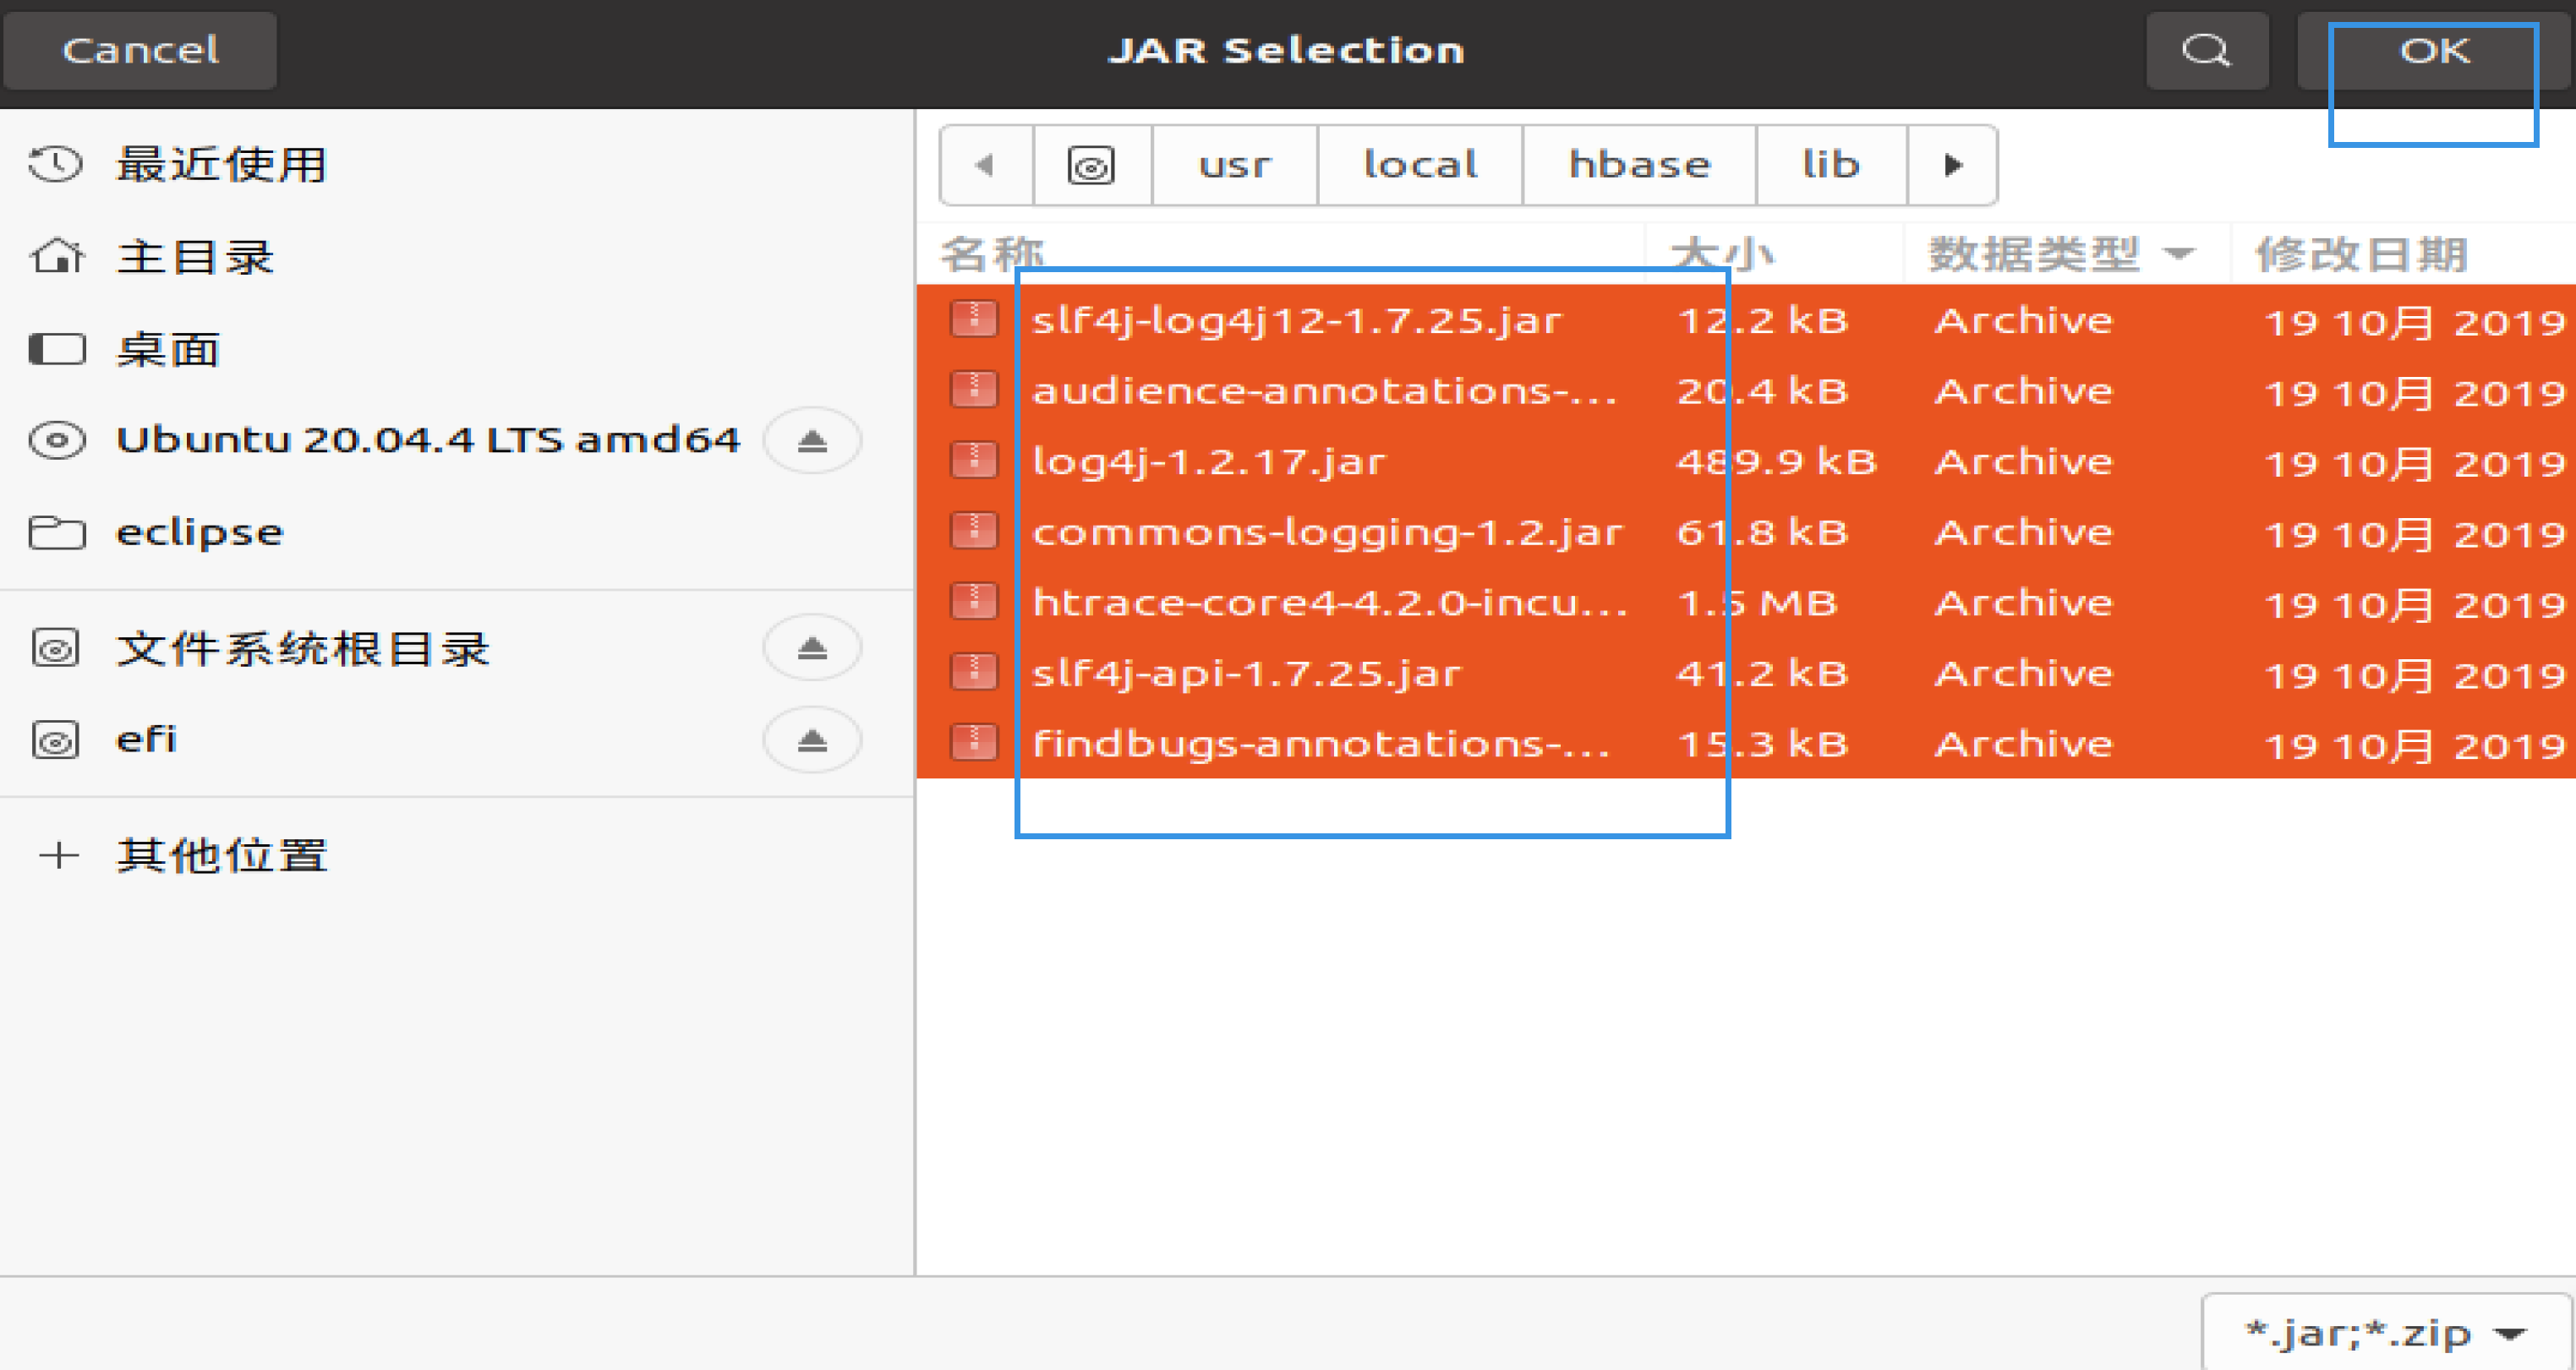Viewport: 2576px width, 1370px height.
Task: Open Ubuntu 20.04.4 LTS amd64 volume
Action: [x=428, y=440]
